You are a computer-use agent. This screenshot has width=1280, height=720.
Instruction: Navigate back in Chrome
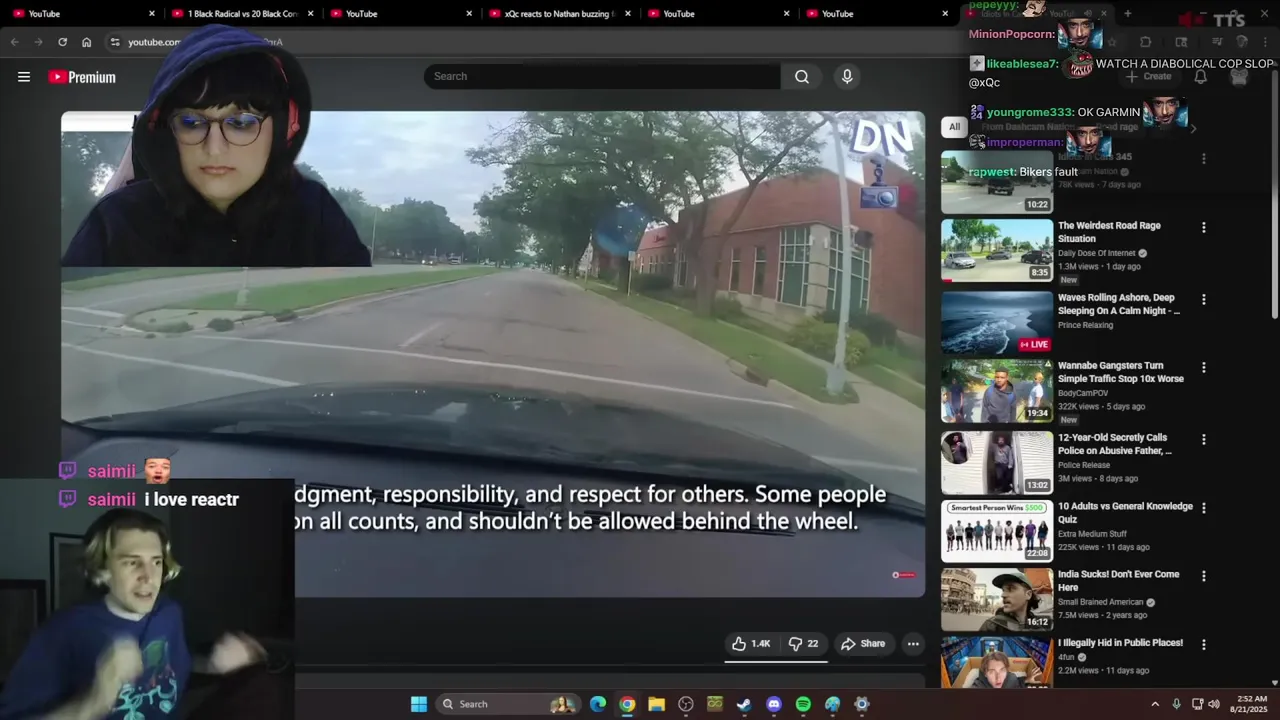[x=14, y=42]
